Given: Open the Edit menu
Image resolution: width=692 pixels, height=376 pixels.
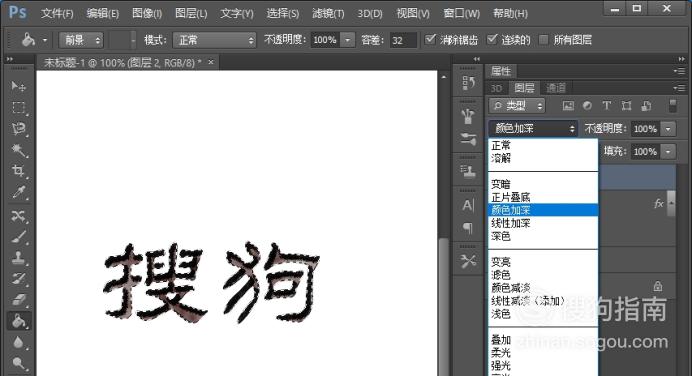Looking at the screenshot, I should point(102,13).
